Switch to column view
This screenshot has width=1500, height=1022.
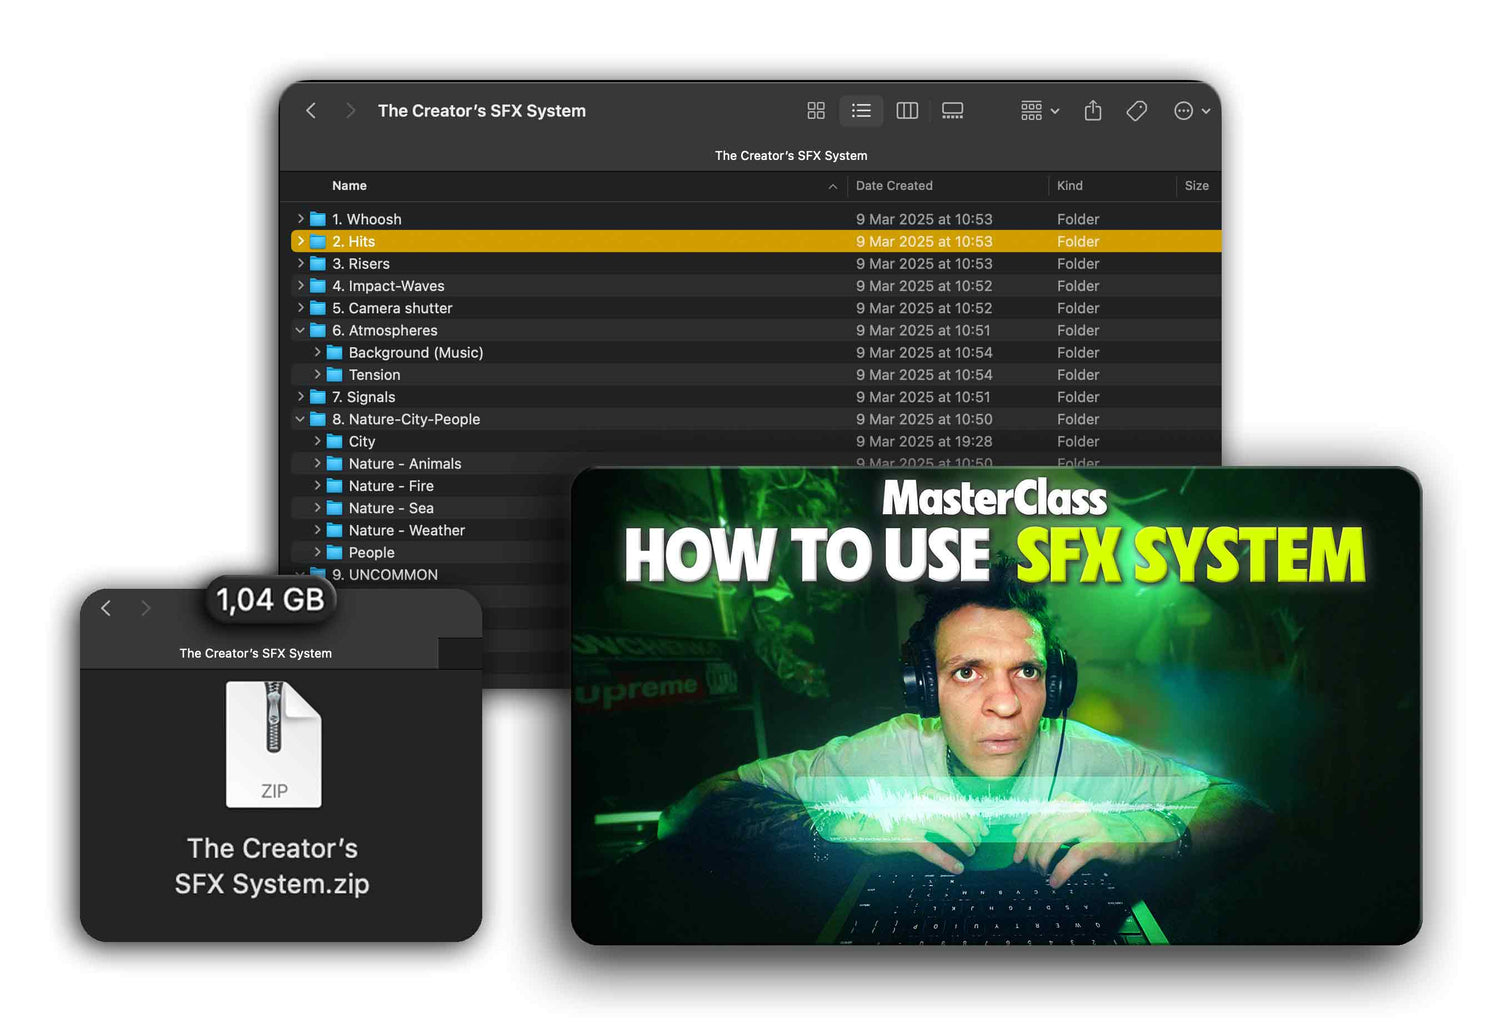click(x=907, y=111)
